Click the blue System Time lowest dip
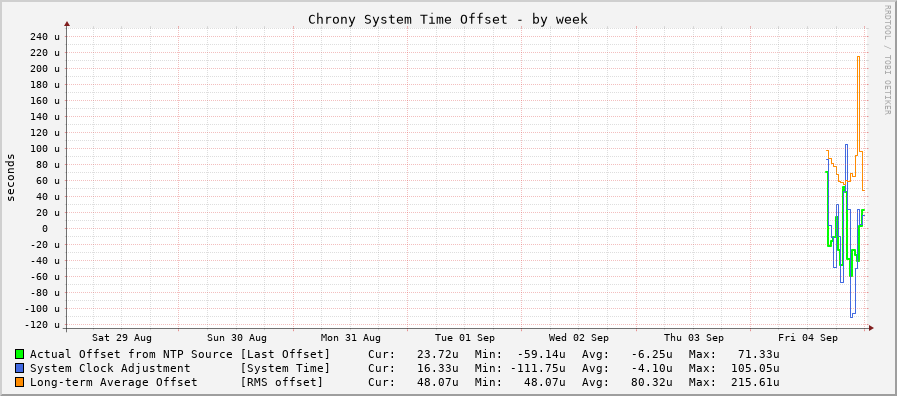 852,316
